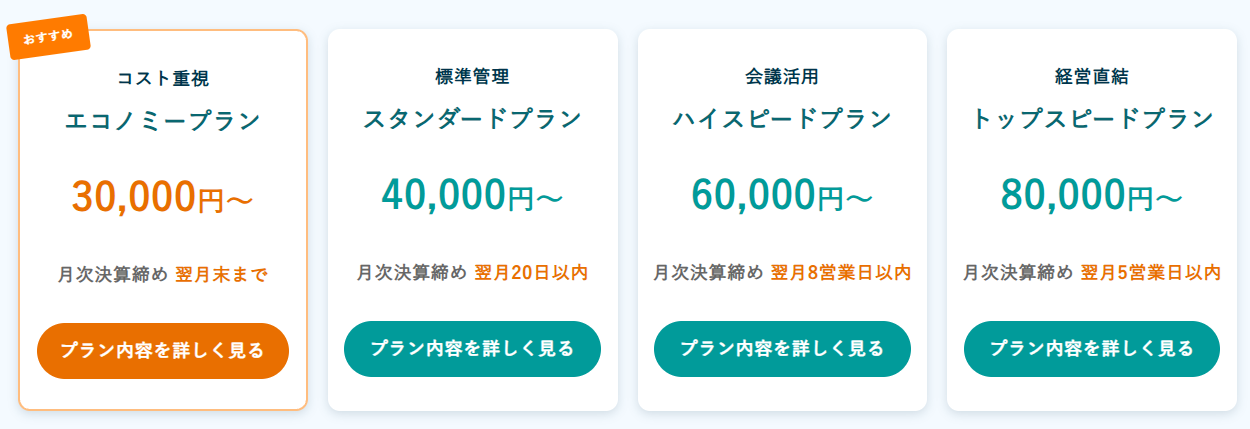Click the orange おすすめ badge

click(x=48, y=36)
